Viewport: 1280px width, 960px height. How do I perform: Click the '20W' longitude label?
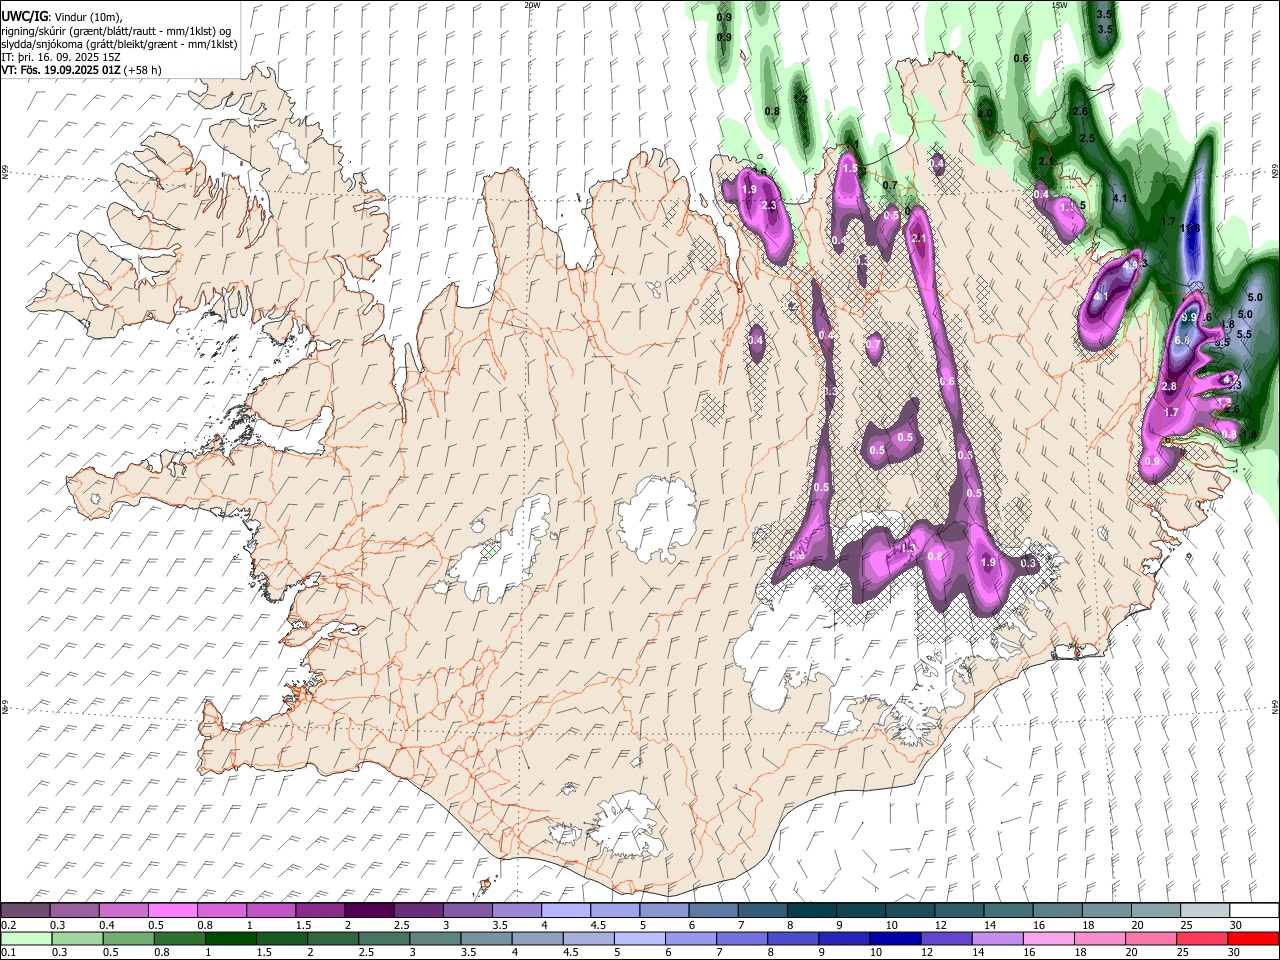(532, 4)
